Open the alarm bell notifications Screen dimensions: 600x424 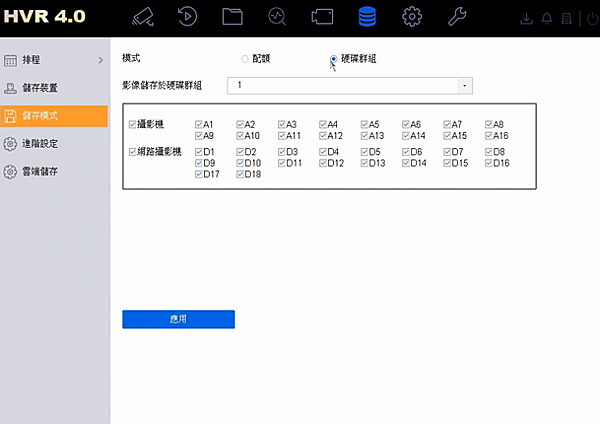click(x=547, y=18)
